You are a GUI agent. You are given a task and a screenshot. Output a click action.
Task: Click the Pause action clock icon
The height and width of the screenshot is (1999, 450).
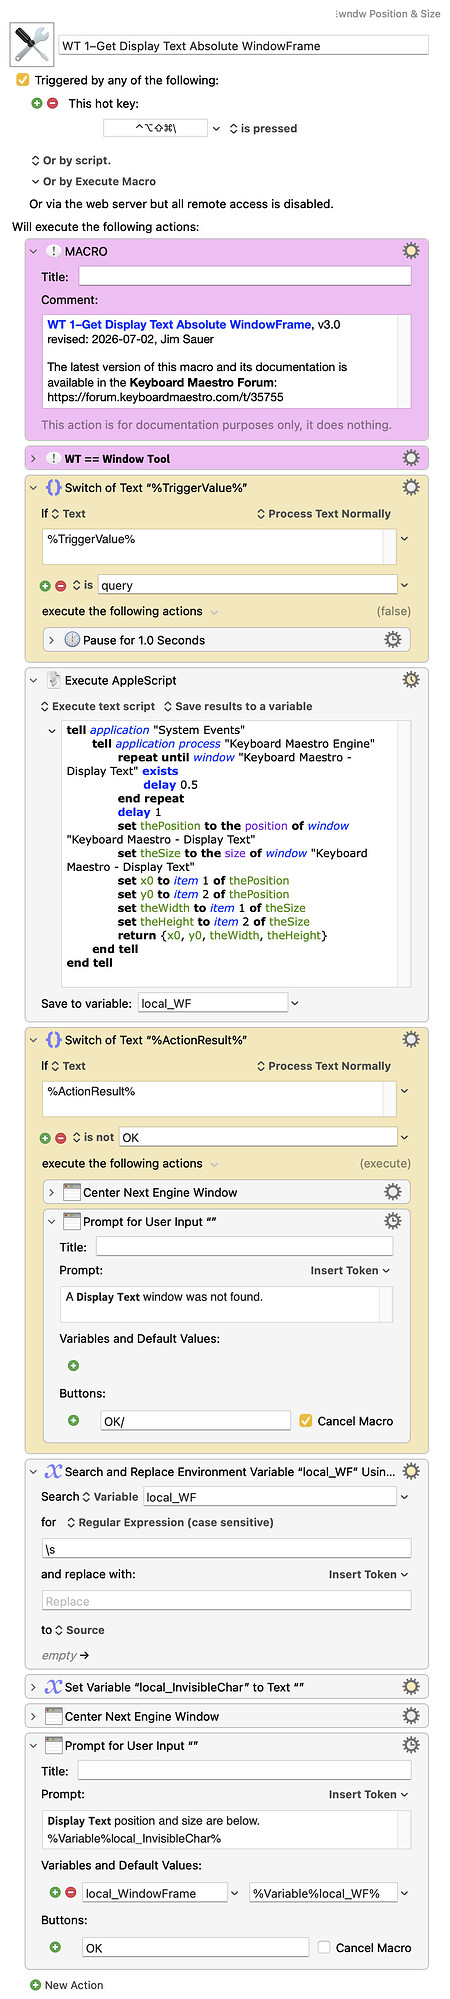72,640
